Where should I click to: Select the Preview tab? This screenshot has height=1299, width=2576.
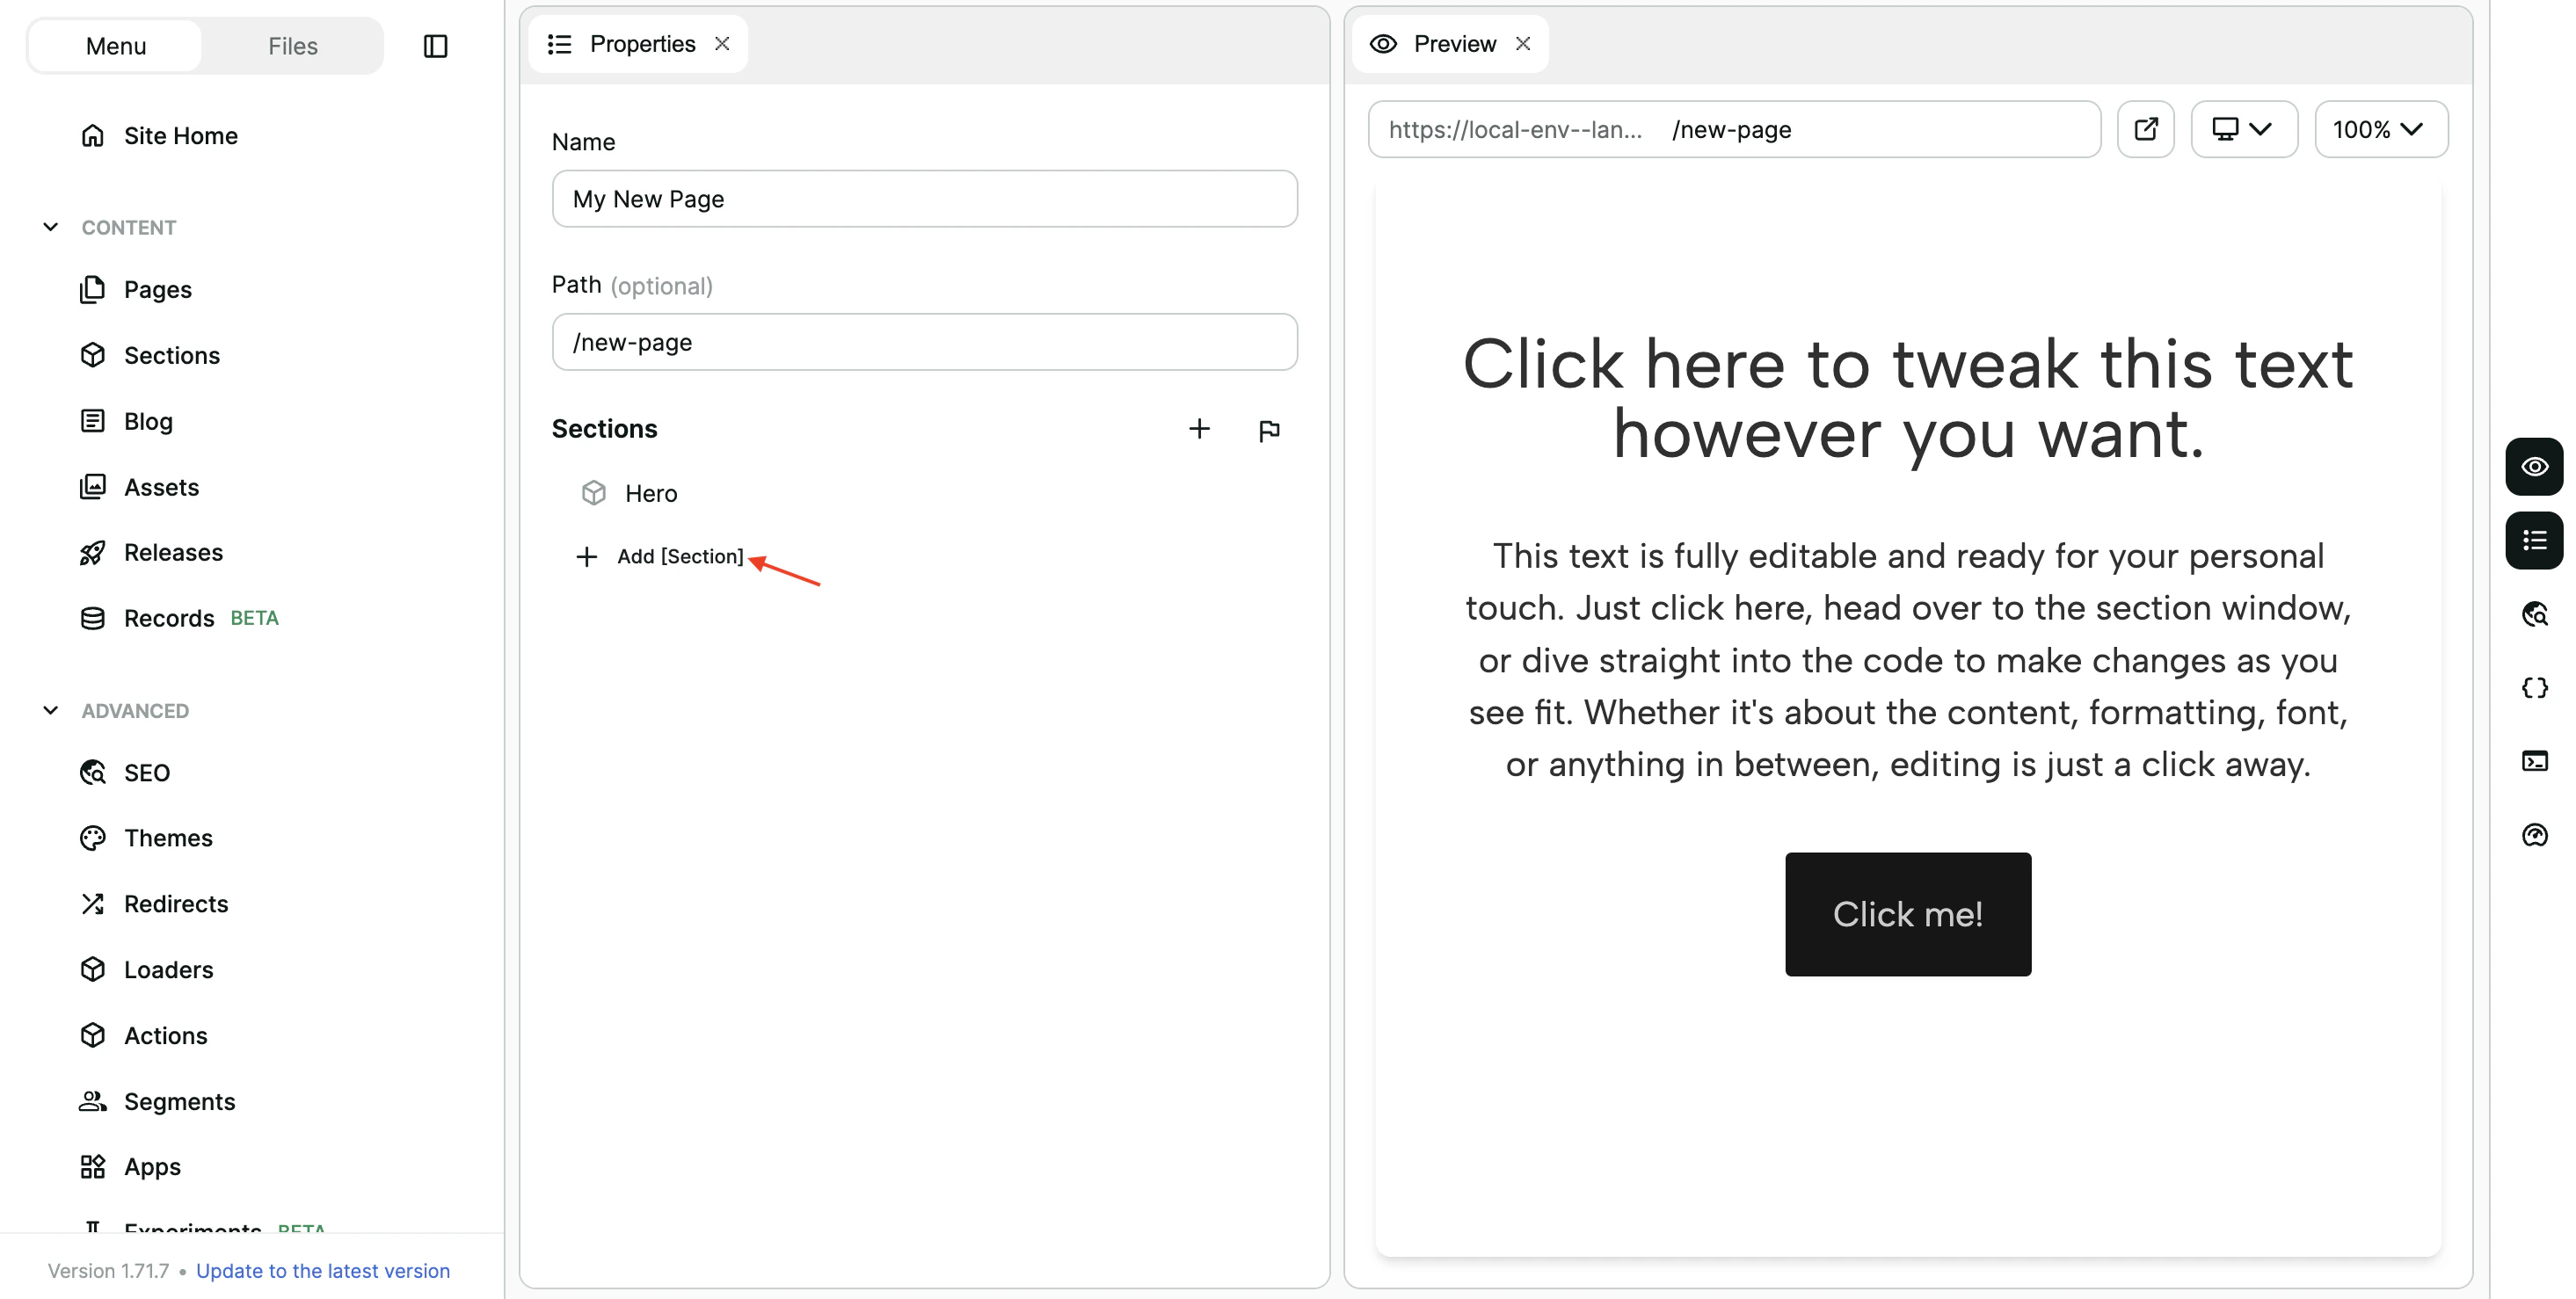[x=1454, y=43]
